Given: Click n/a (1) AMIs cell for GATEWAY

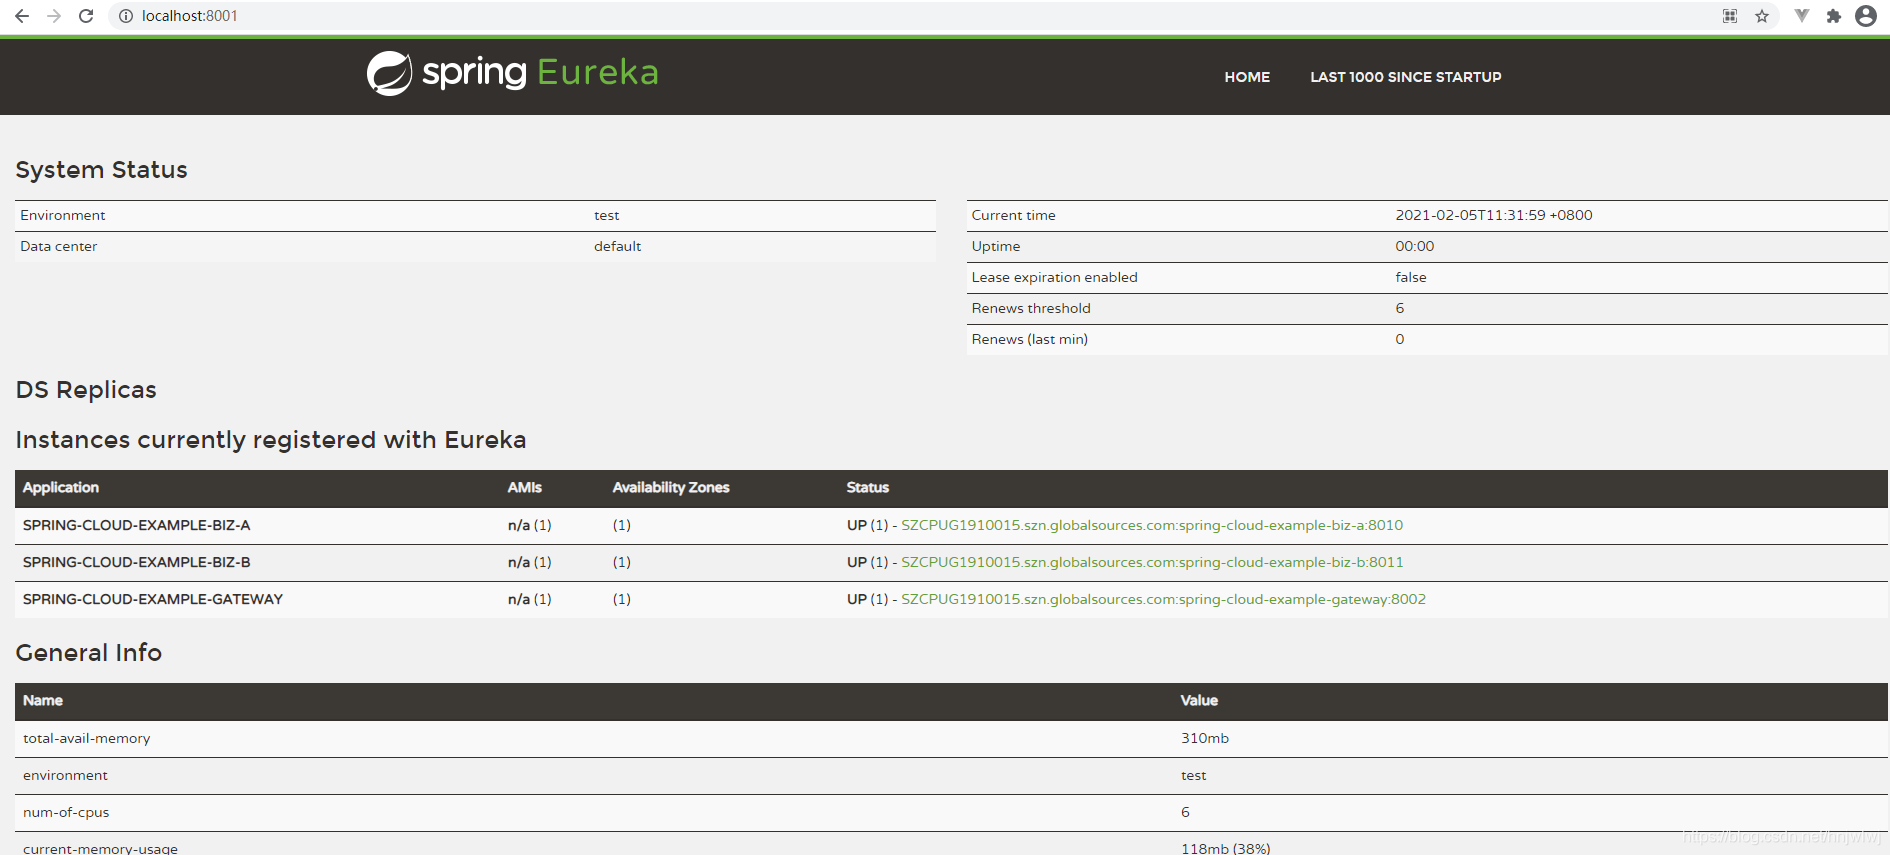Looking at the screenshot, I should 529,599.
